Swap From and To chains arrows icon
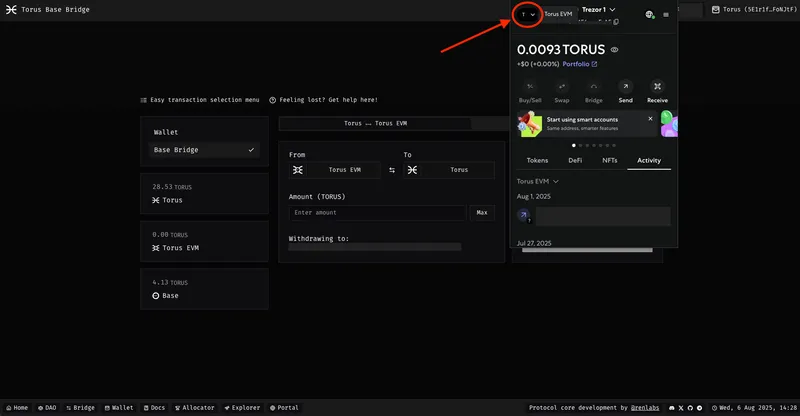The height and width of the screenshot is (416, 800). pos(391,170)
